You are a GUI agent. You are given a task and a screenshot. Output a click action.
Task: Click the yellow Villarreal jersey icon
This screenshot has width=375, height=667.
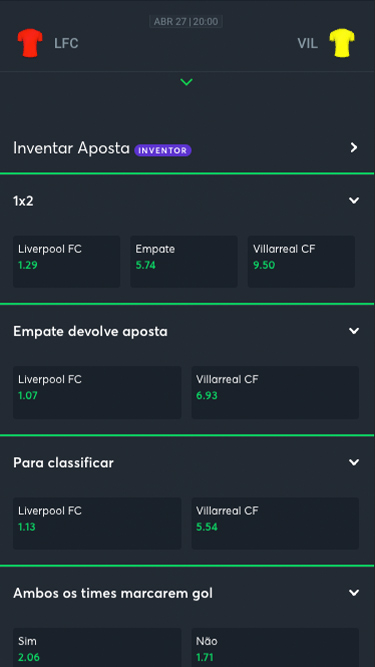coord(342,43)
